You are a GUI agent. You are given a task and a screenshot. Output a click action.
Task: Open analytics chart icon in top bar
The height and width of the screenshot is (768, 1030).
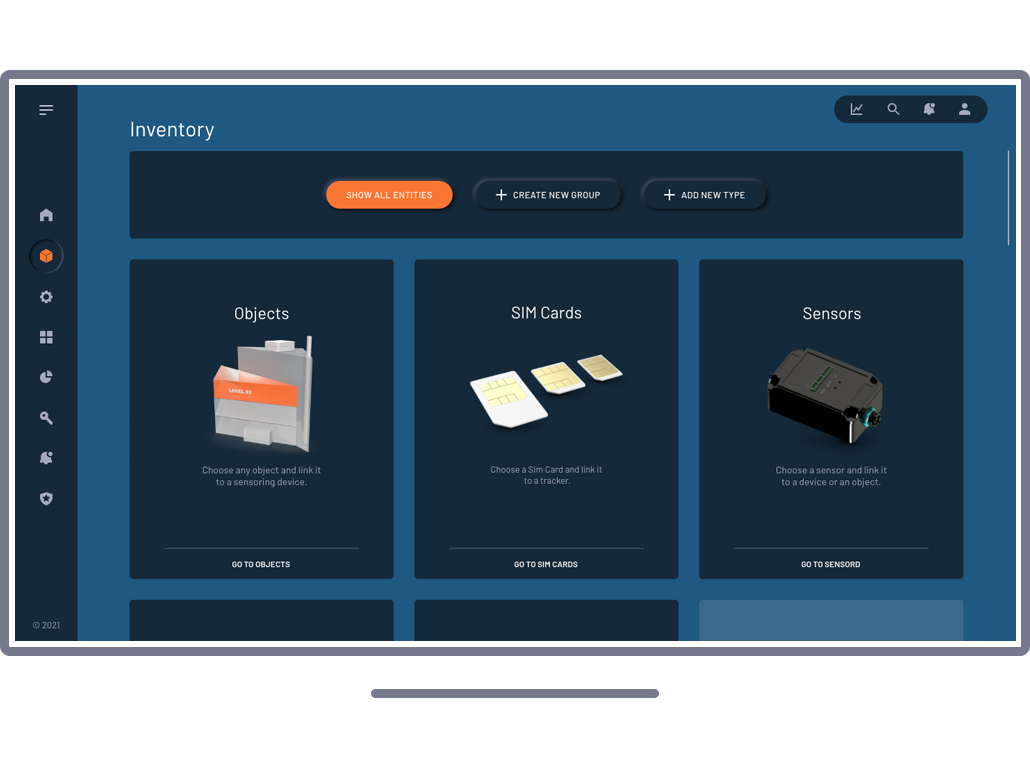(x=857, y=110)
